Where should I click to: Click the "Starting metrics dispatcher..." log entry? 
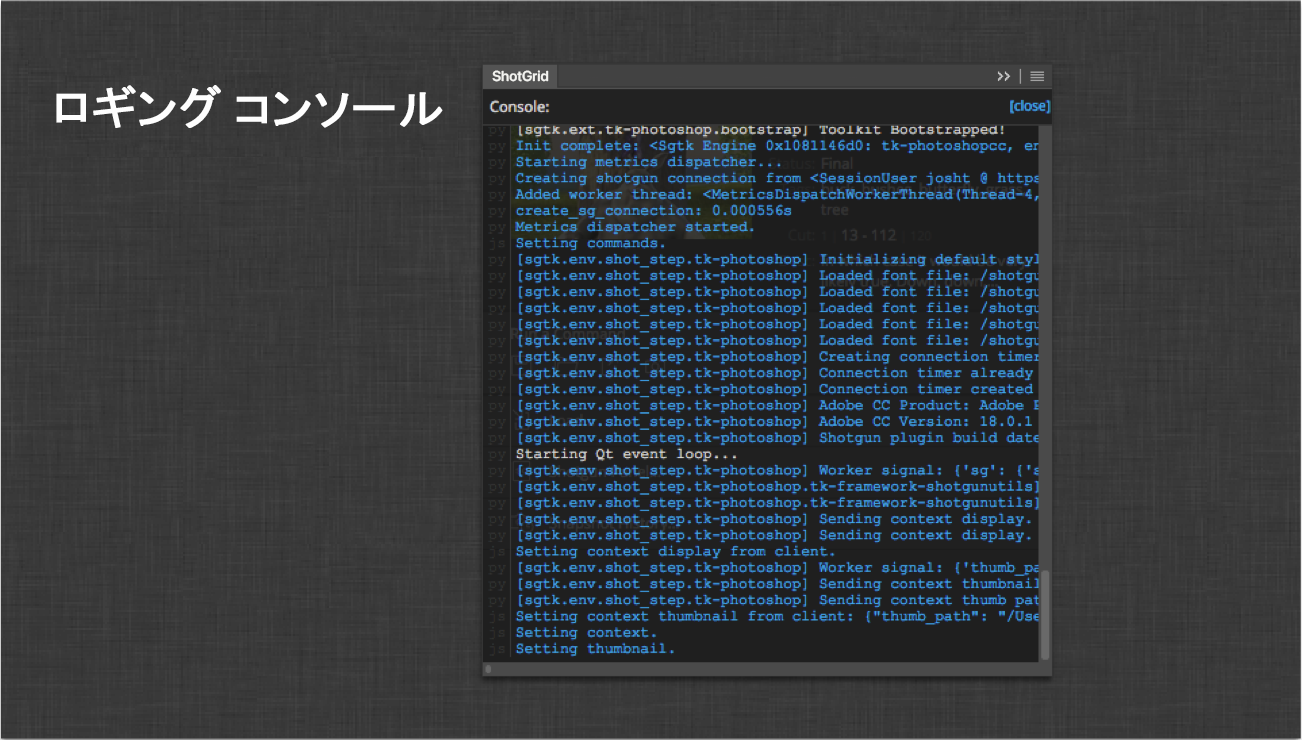pyautogui.click(x=649, y=162)
